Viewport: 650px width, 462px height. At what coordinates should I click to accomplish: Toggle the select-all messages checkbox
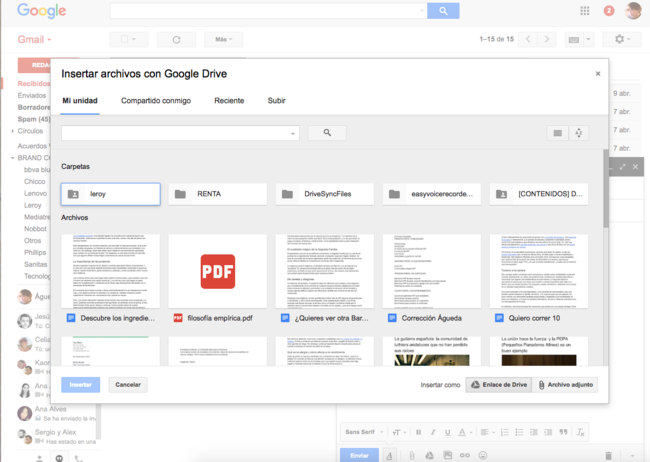[x=124, y=39]
